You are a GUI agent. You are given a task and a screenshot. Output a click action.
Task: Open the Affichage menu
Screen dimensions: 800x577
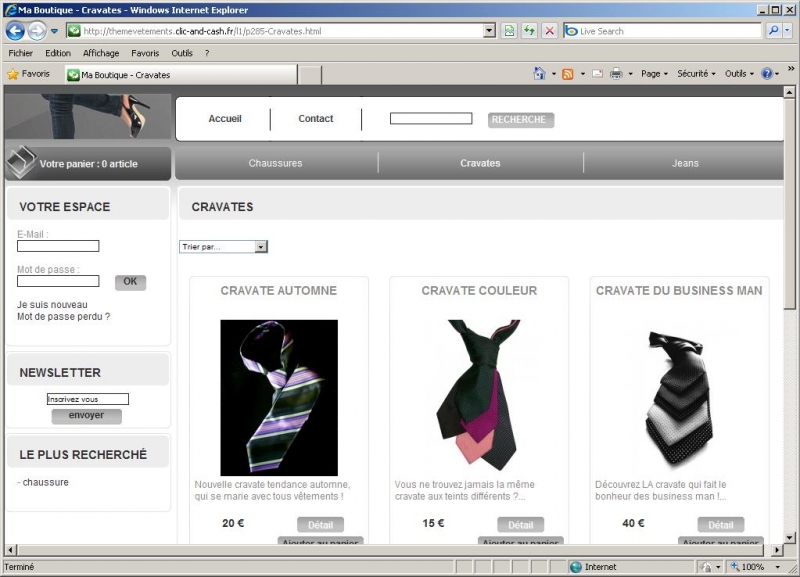tap(101, 53)
